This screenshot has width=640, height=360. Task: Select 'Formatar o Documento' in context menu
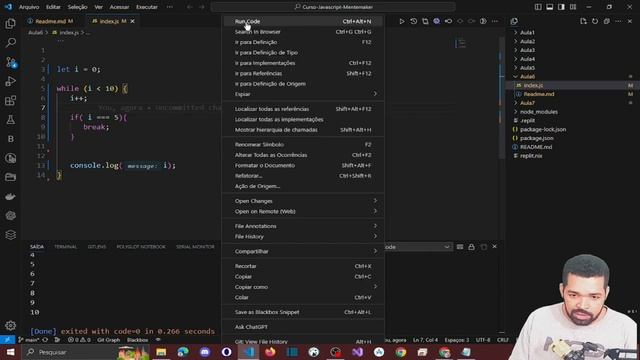[x=302, y=165]
